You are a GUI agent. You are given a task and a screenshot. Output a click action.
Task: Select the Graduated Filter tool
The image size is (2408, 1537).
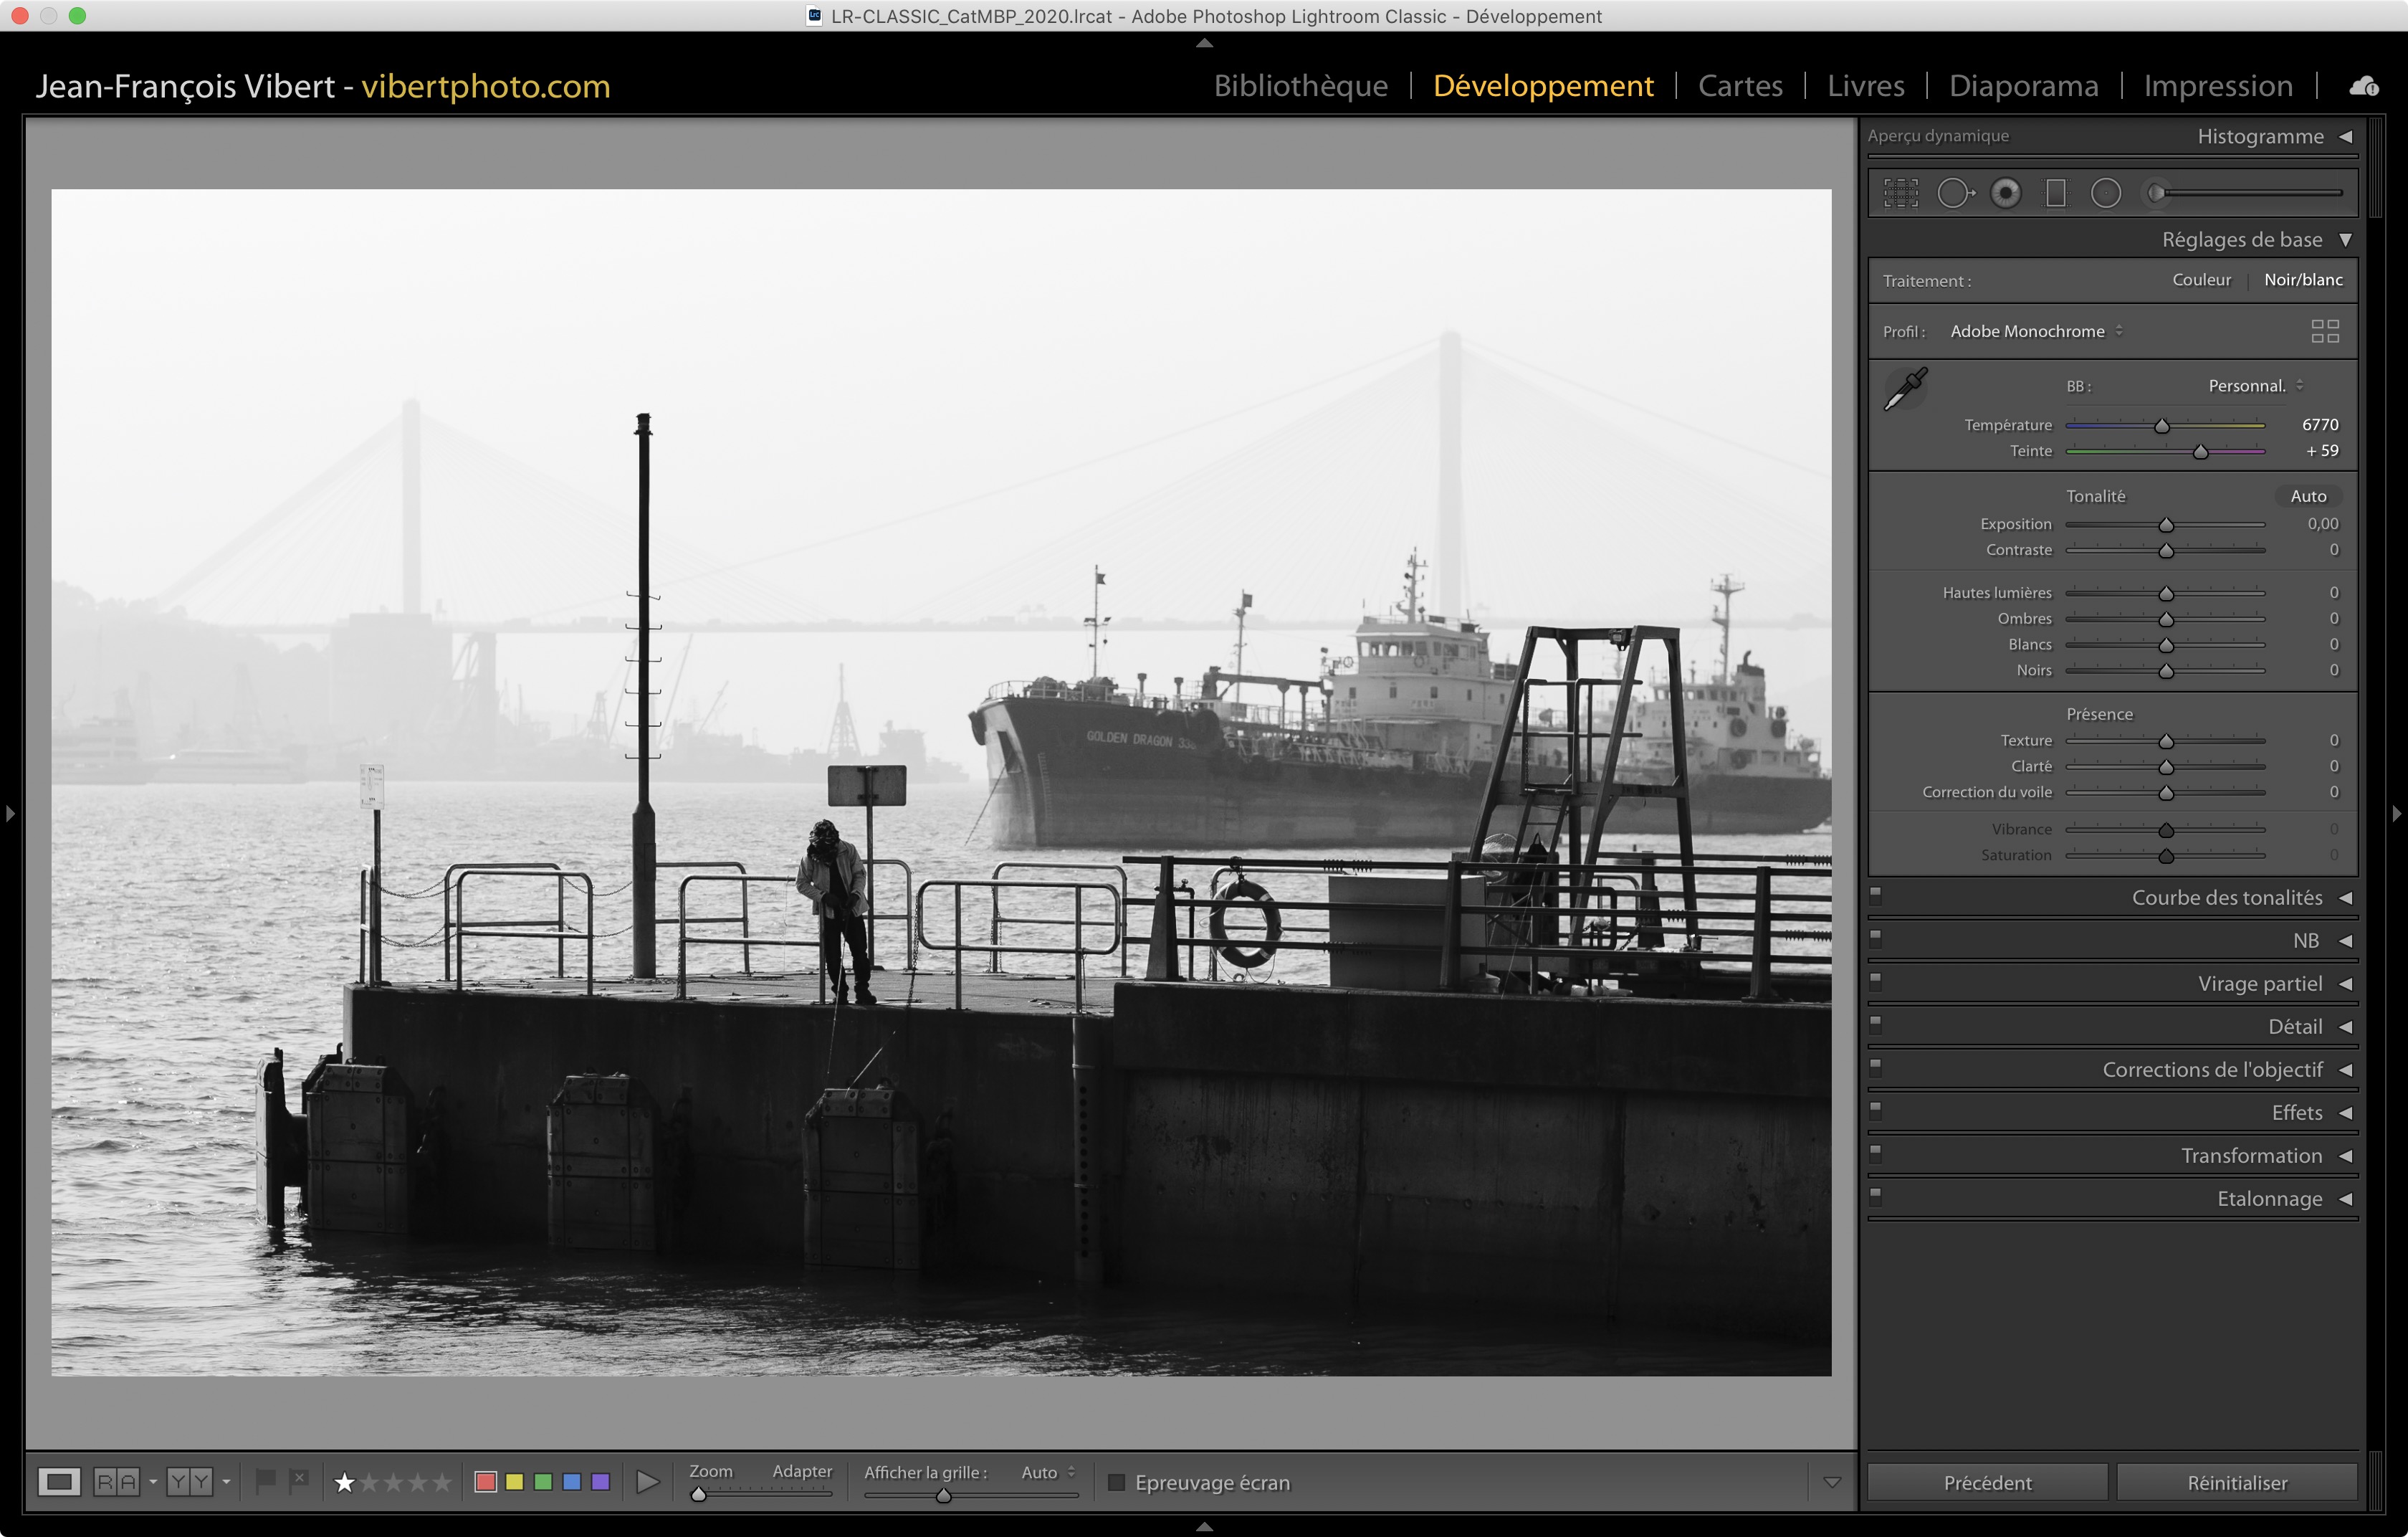coord(2055,193)
